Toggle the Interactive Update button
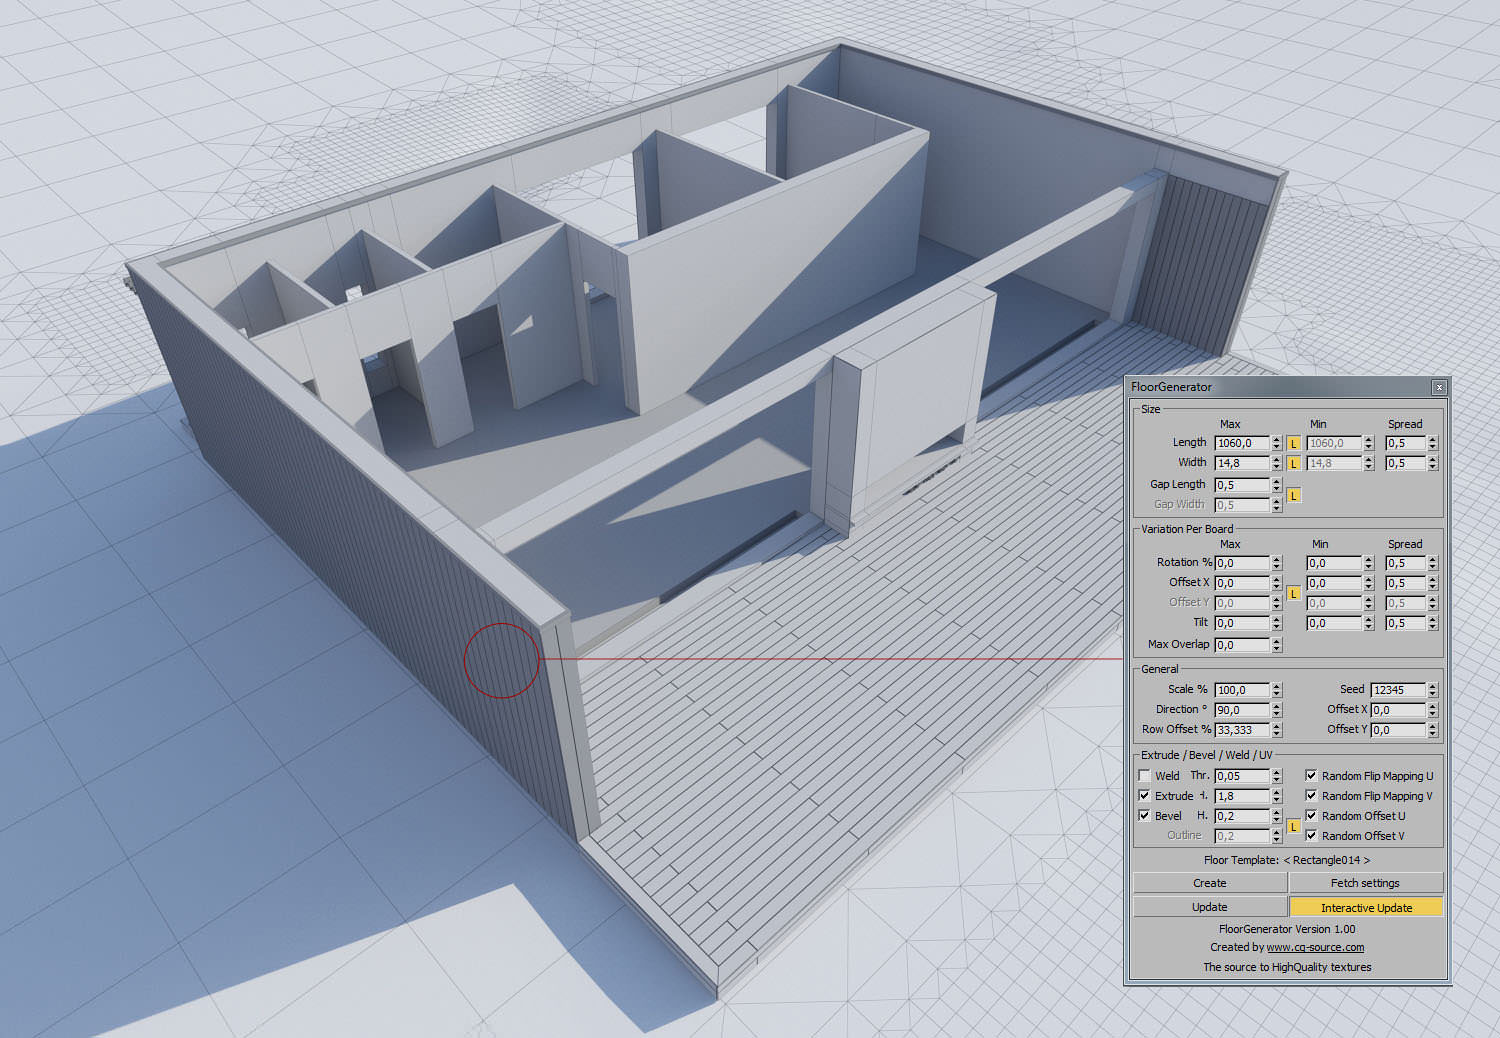Viewport: 1500px width, 1038px height. point(1366,907)
